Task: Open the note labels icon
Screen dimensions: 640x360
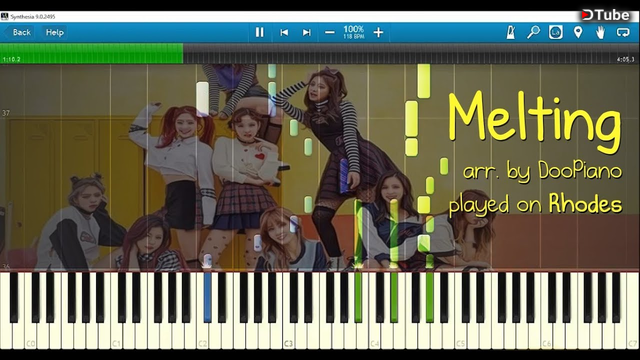Action: click(556, 32)
